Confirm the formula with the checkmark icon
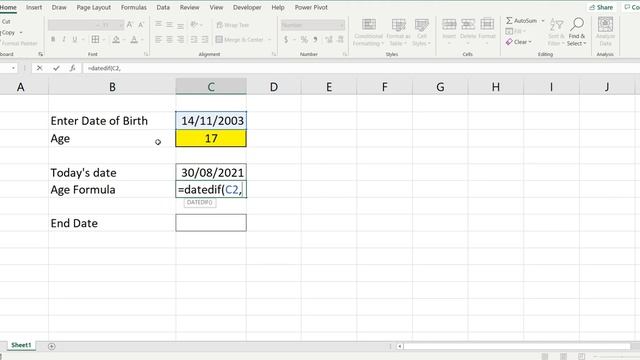Image resolution: width=640 pixels, height=360 pixels. coord(56,68)
